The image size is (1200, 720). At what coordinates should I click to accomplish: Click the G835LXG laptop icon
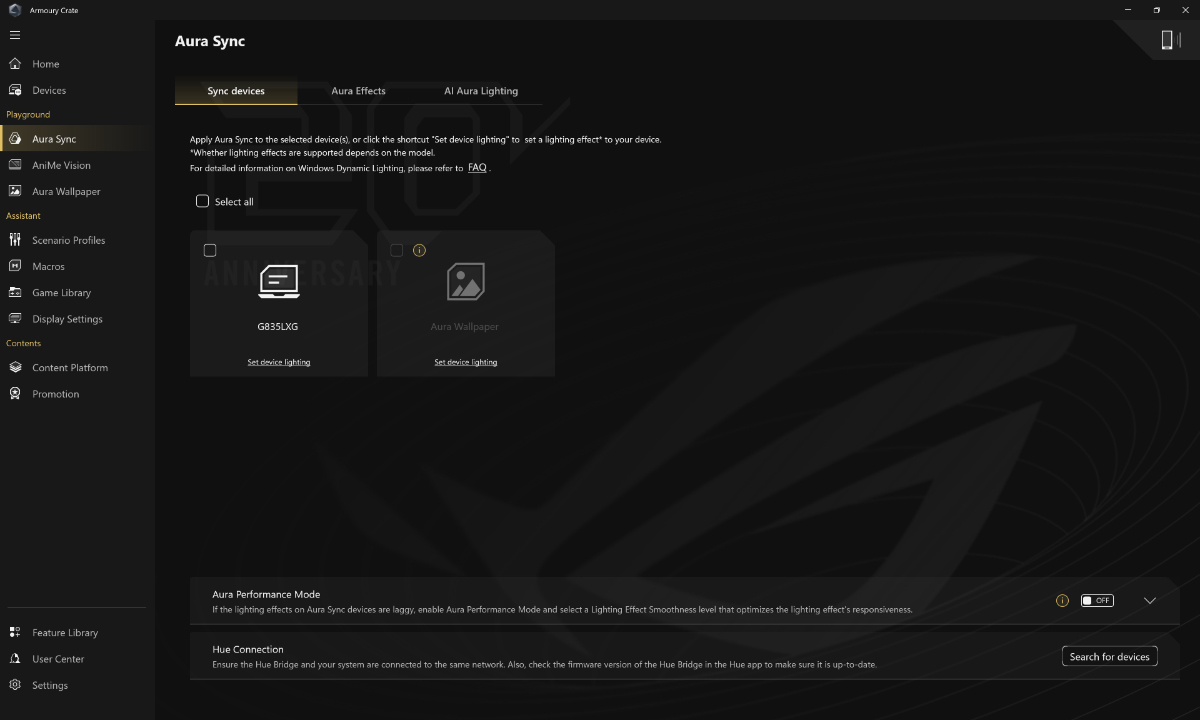coord(279,282)
